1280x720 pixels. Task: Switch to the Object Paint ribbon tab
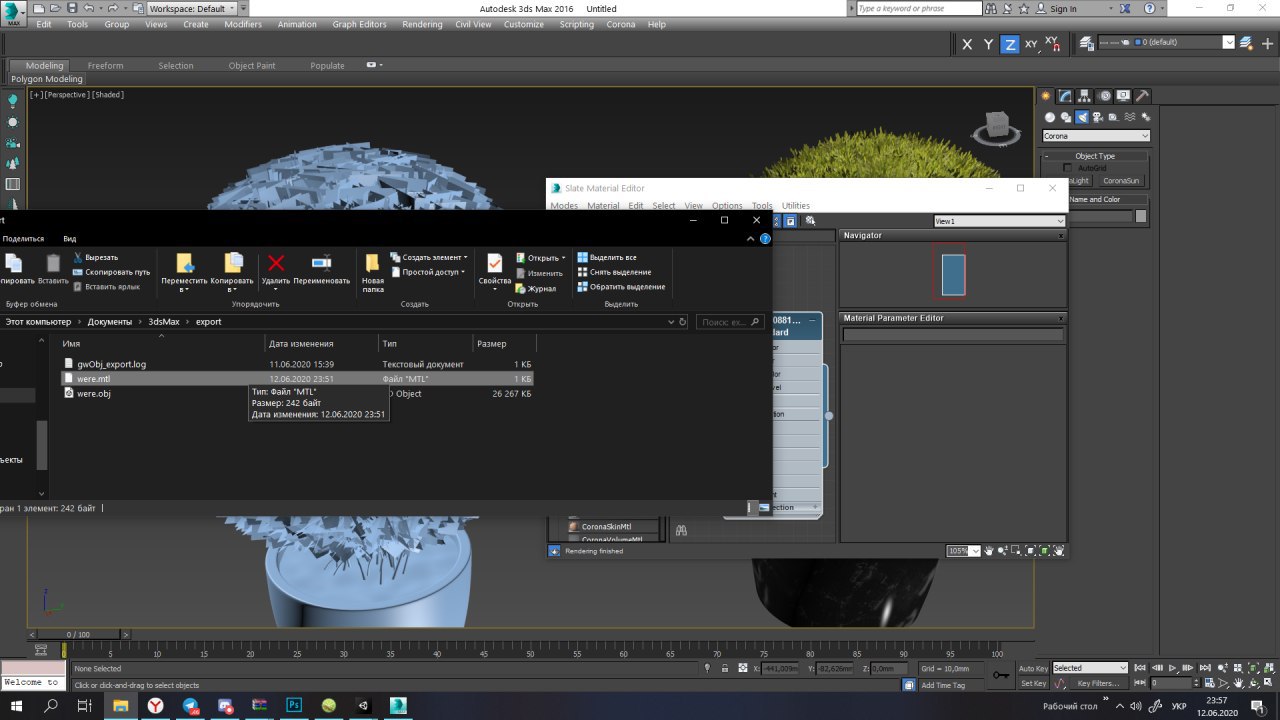coord(252,66)
